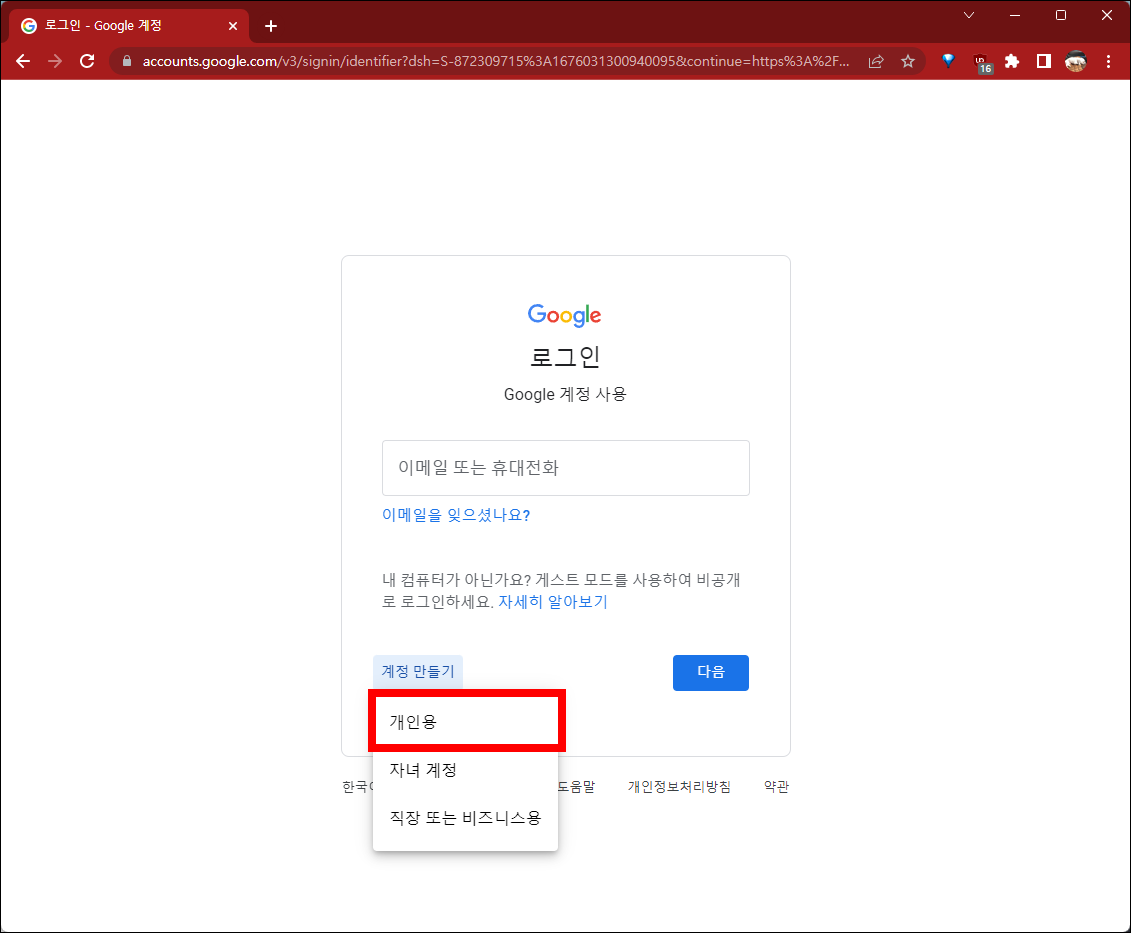Open the tab search chevron
The image size is (1131, 933).
coord(969,15)
